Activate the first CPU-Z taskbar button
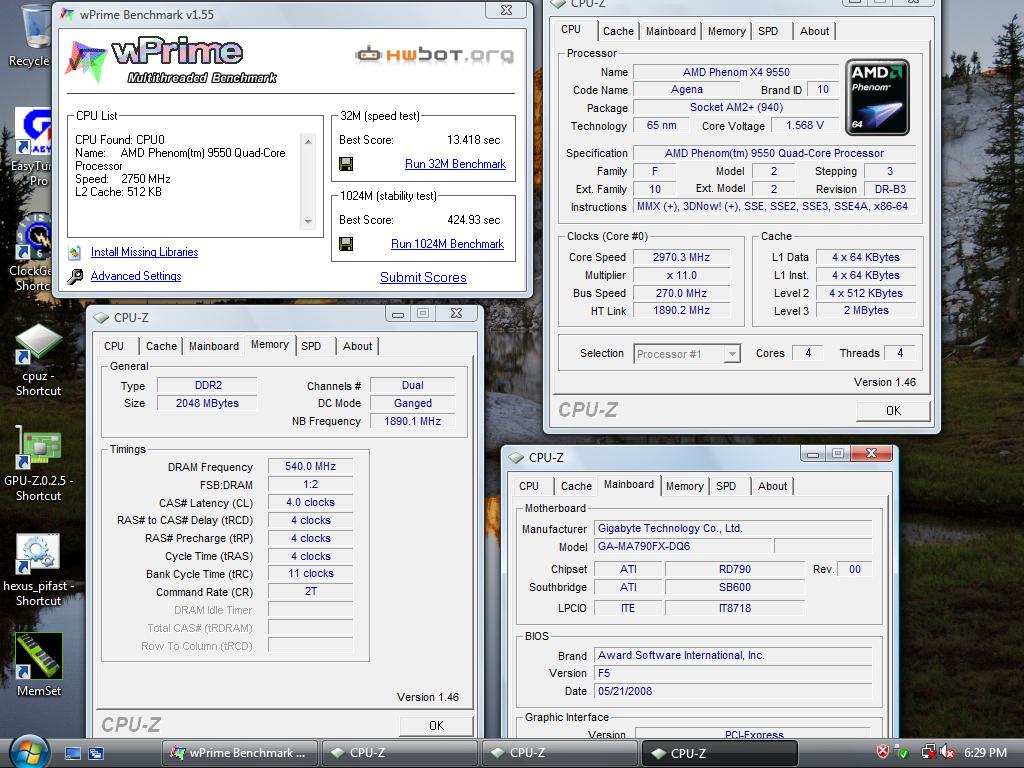This screenshot has height=768, width=1024. coord(398,752)
